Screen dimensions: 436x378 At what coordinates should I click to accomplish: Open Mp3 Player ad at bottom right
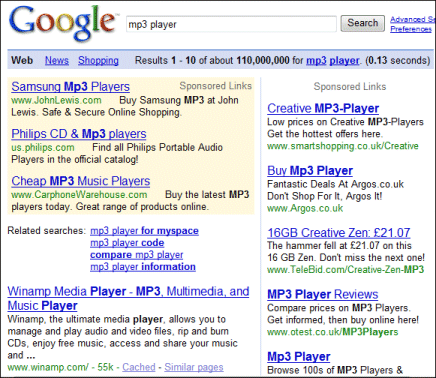pyautogui.click(x=299, y=357)
